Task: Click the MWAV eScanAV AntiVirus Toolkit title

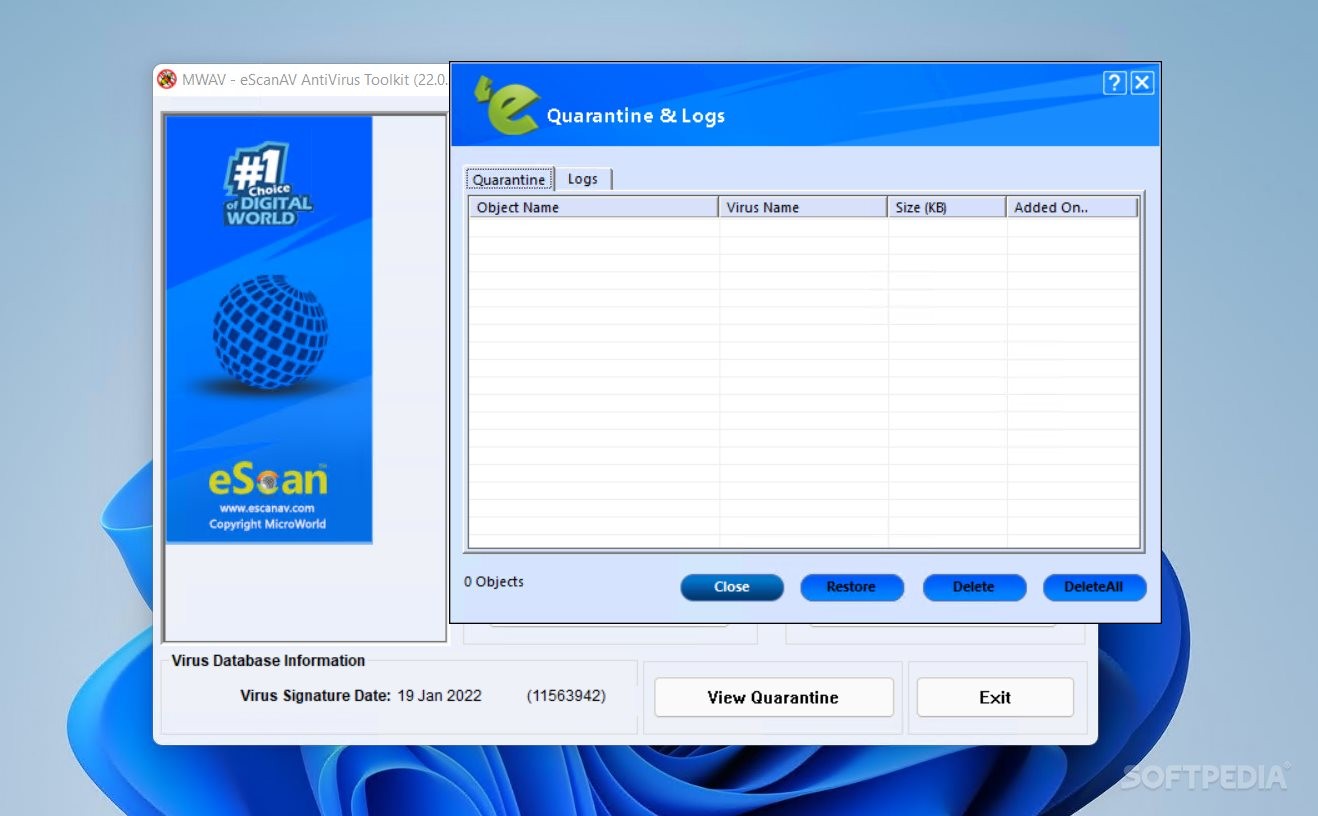Action: [x=315, y=80]
